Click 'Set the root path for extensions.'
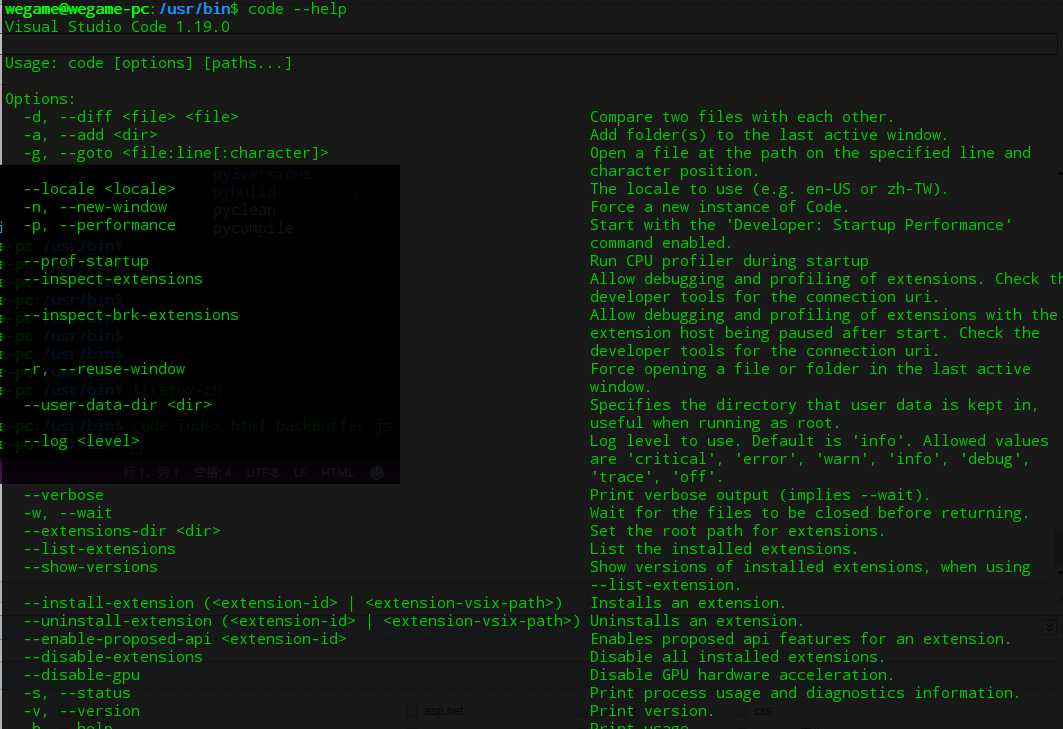1063x729 pixels. [x=738, y=531]
